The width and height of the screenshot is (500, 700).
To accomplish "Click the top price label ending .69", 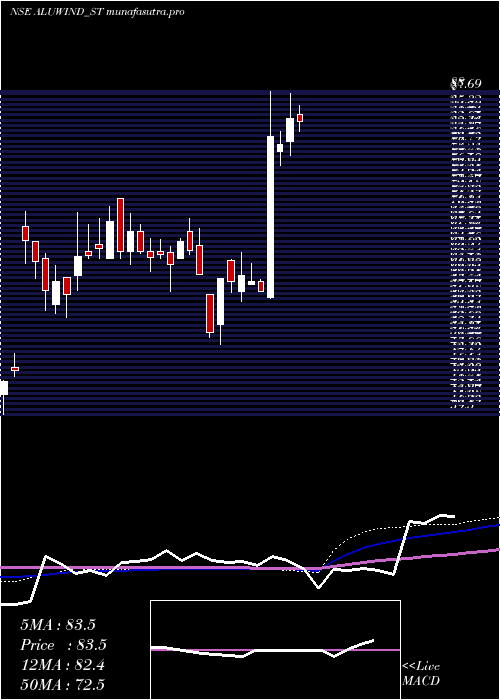I will point(465,83).
